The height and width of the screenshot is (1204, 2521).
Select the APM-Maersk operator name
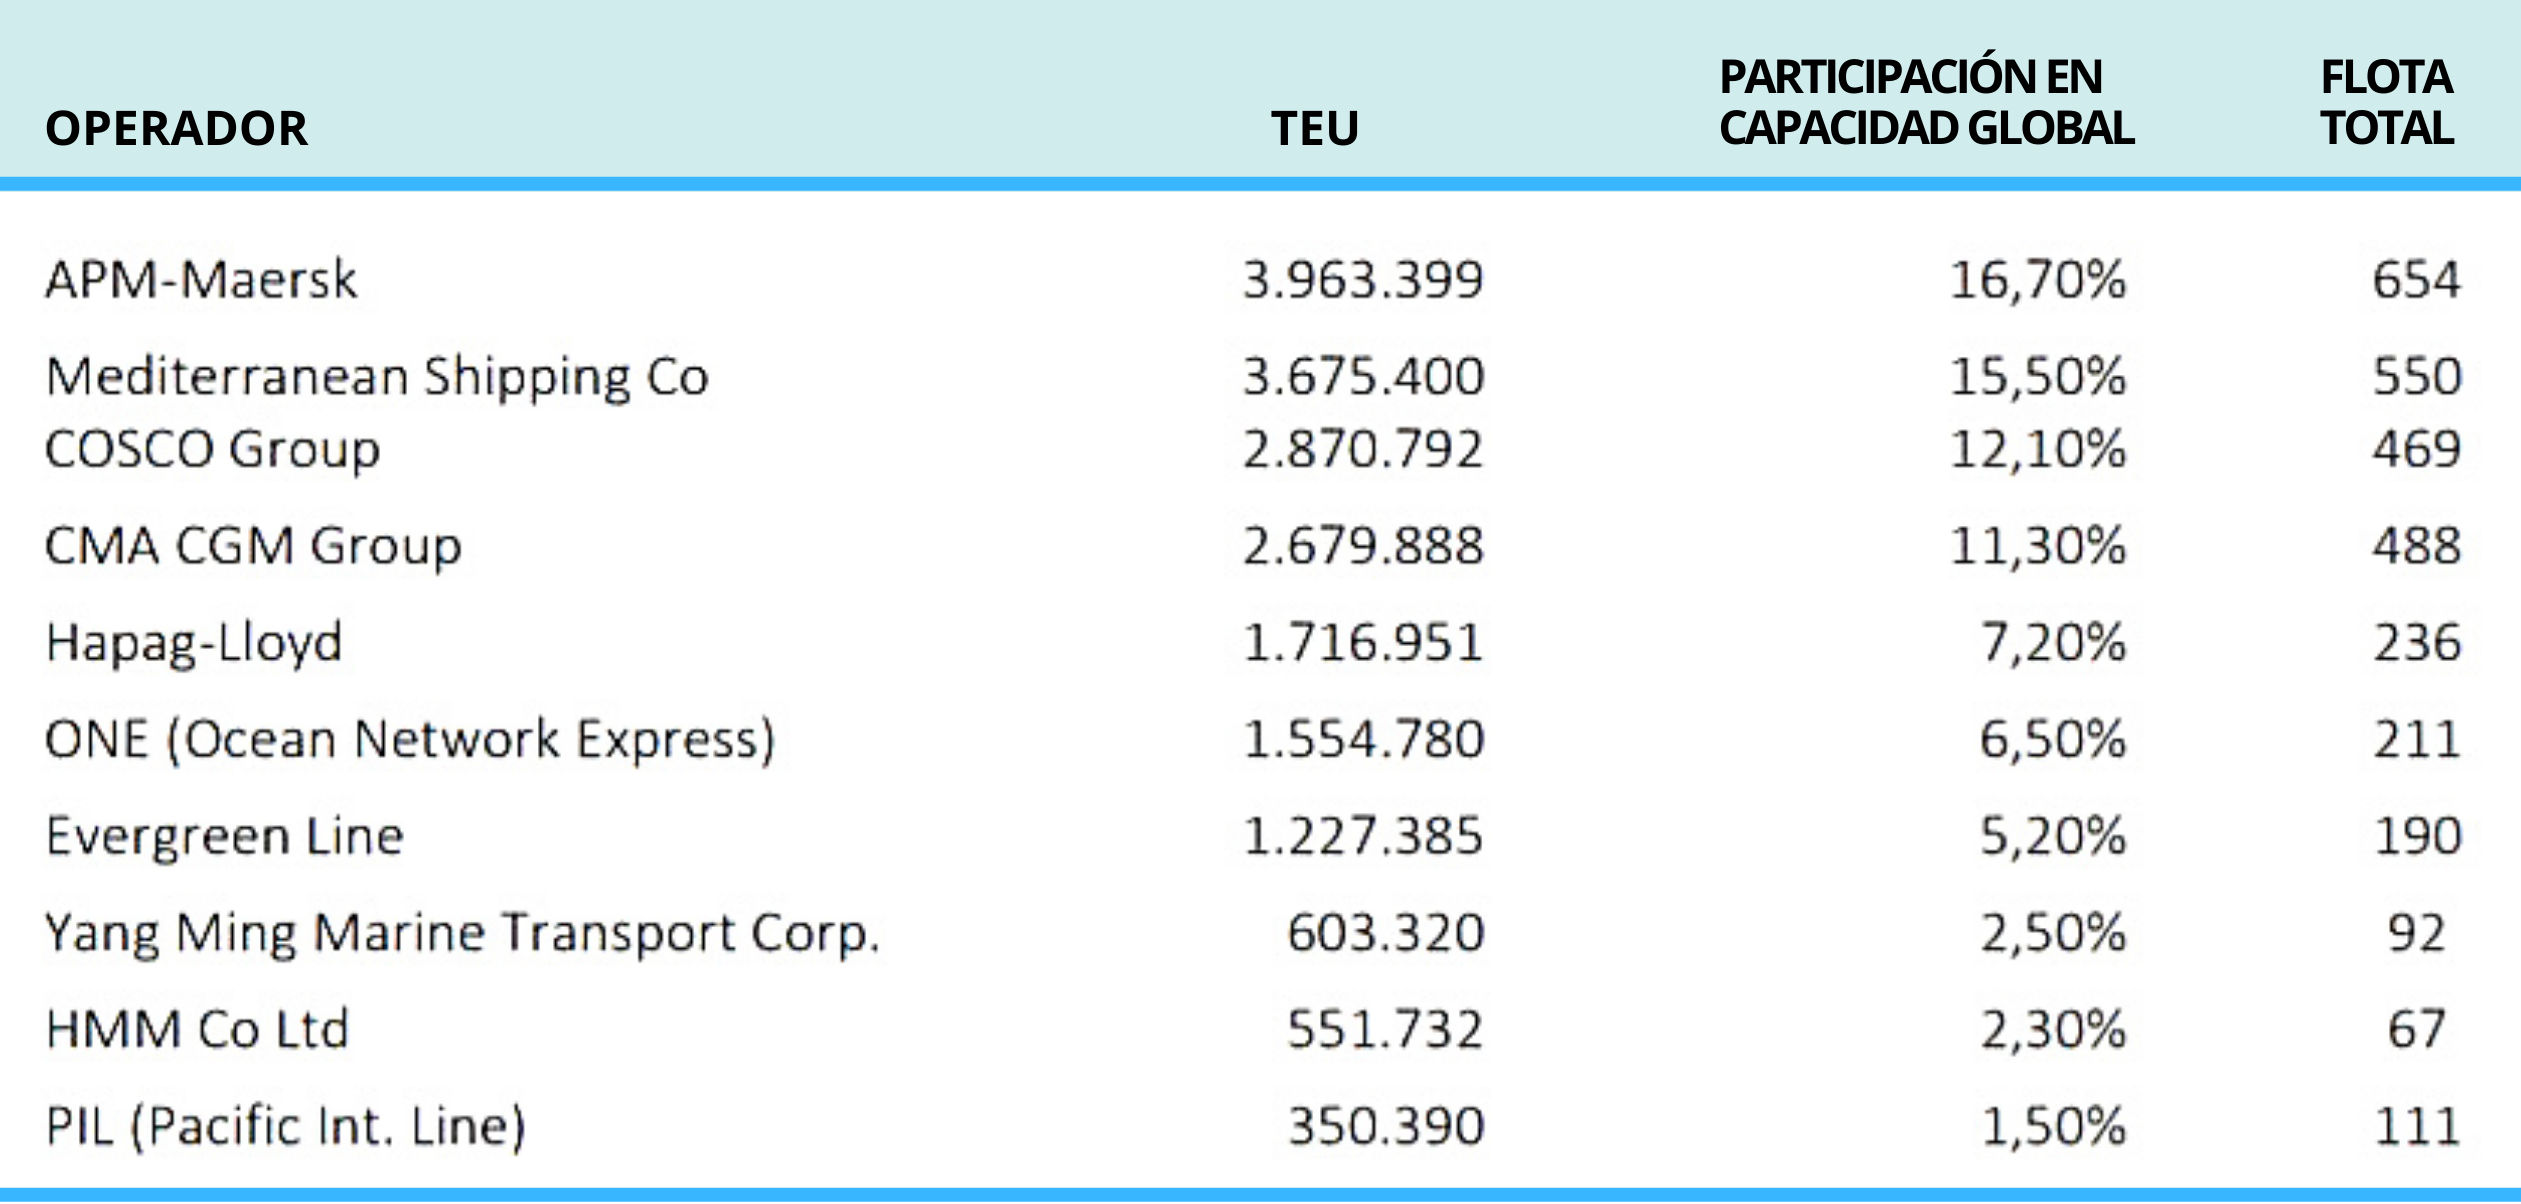201,279
